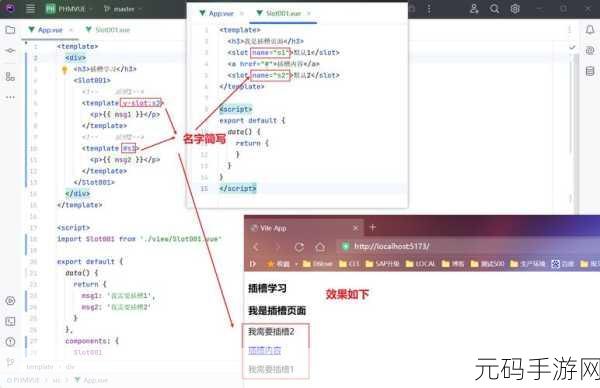
Task: Open the Notifications bell icon
Action: pos(590,29)
